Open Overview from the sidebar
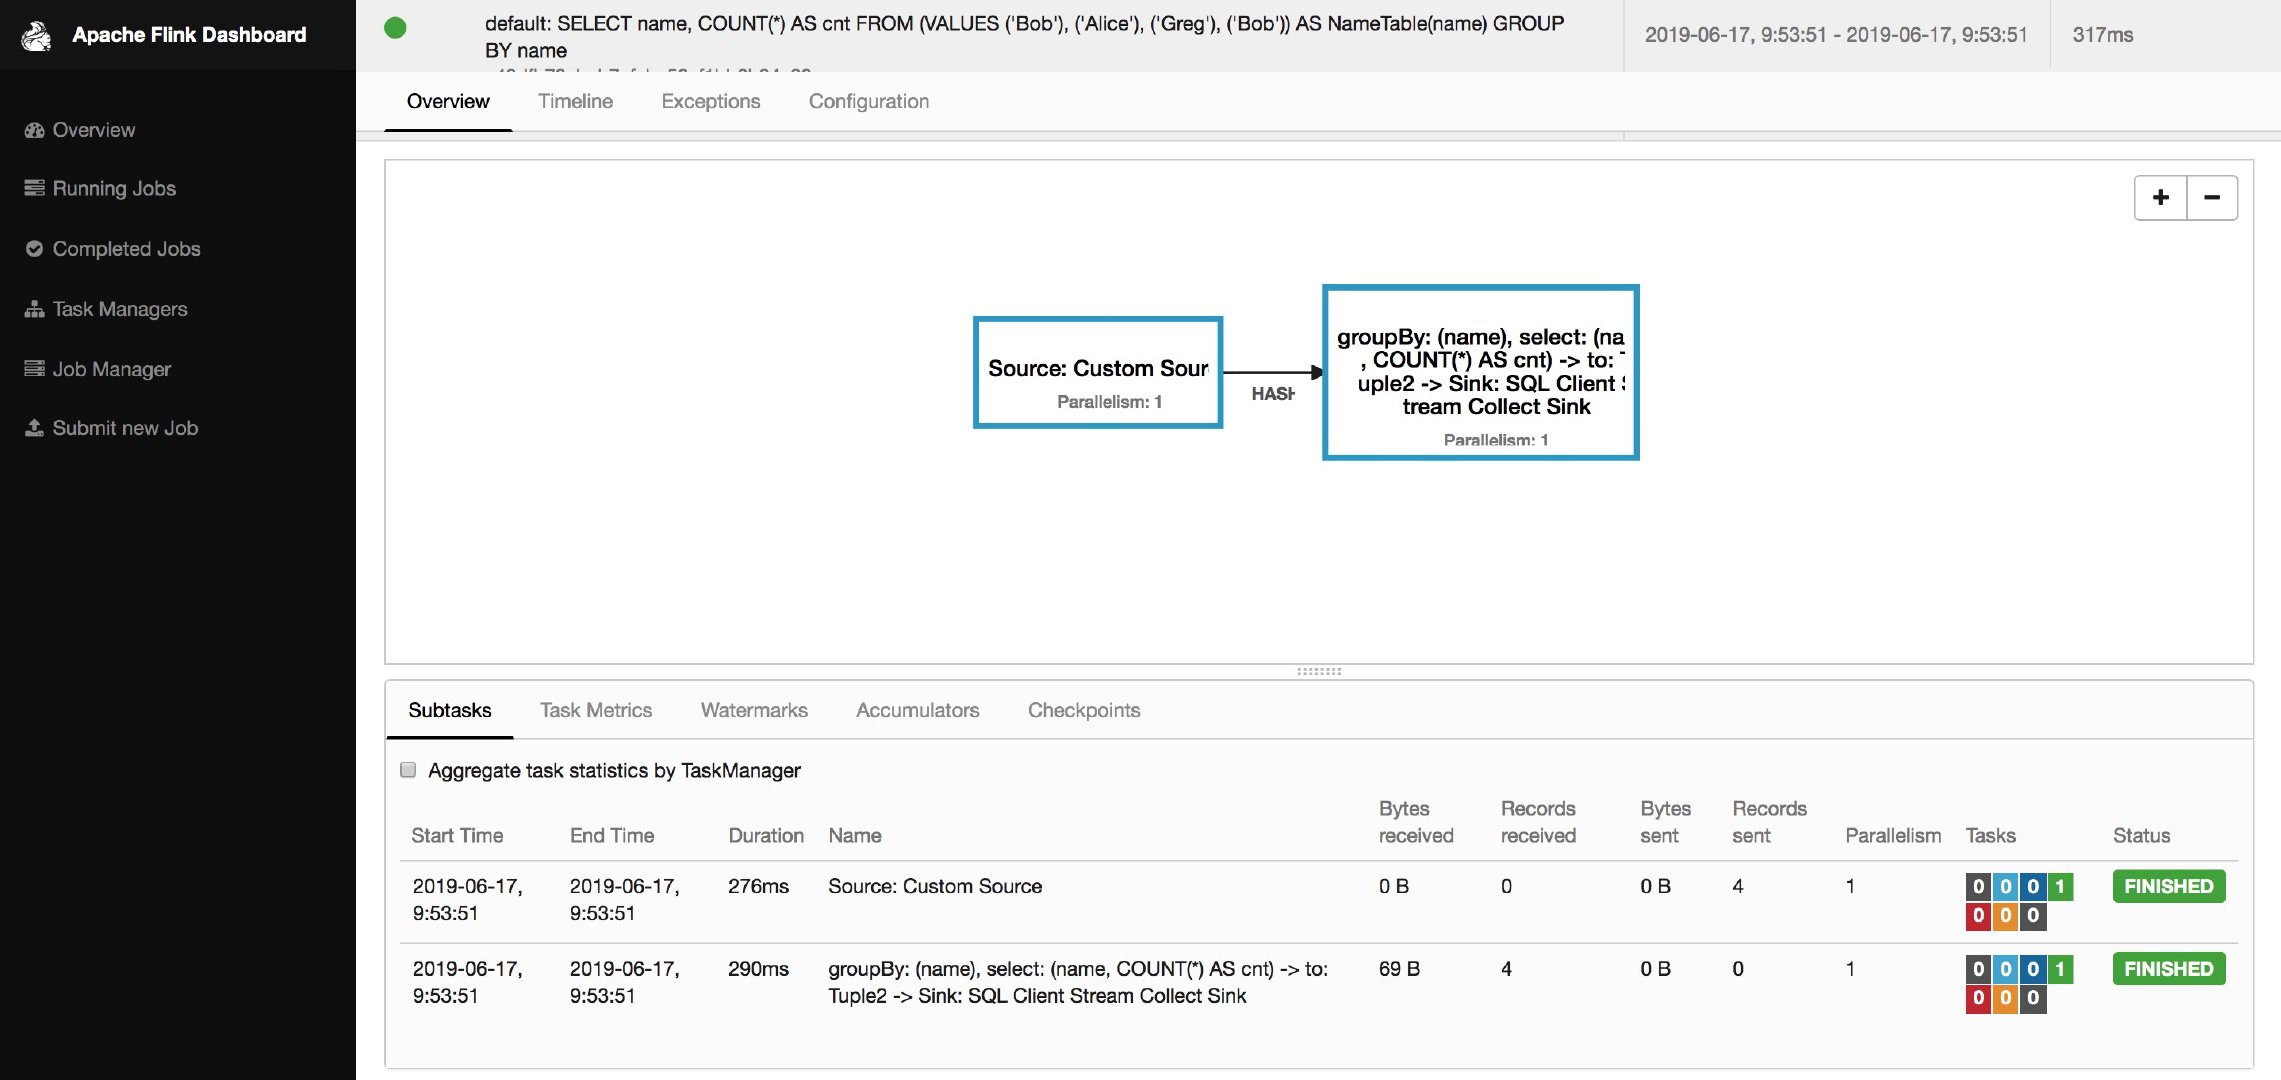The image size is (2281, 1080). click(x=93, y=130)
